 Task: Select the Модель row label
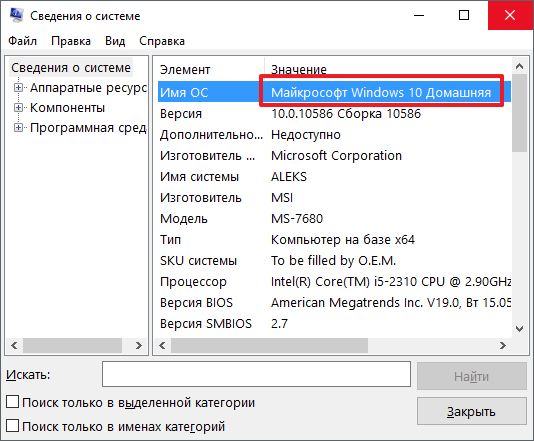tap(184, 219)
